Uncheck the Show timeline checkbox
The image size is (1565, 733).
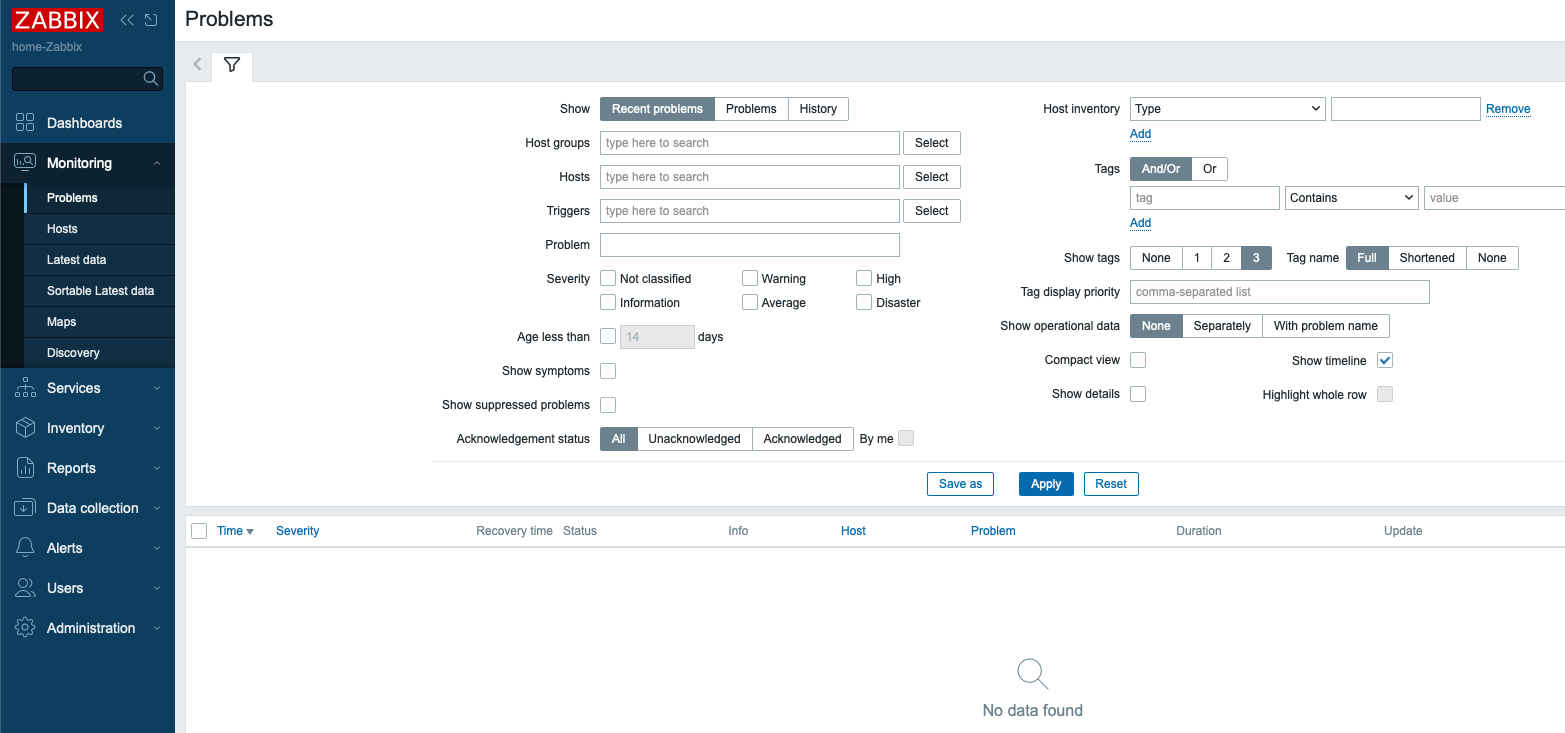click(1385, 360)
